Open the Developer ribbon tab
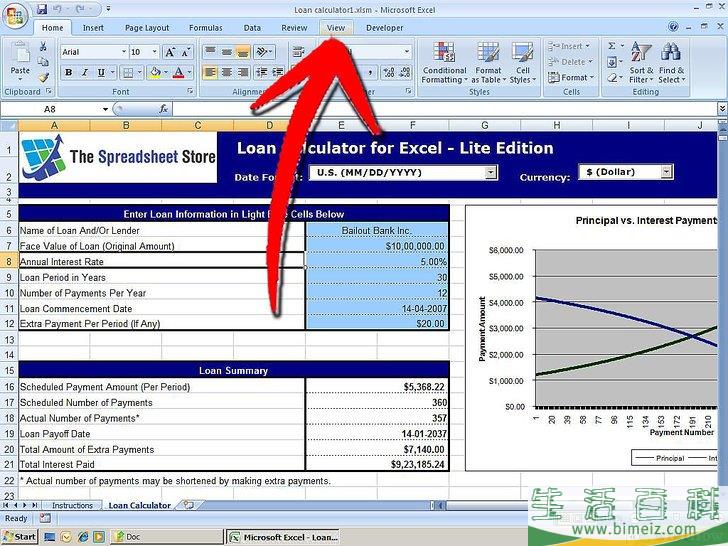The image size is (728, 546). coord(384,28)
